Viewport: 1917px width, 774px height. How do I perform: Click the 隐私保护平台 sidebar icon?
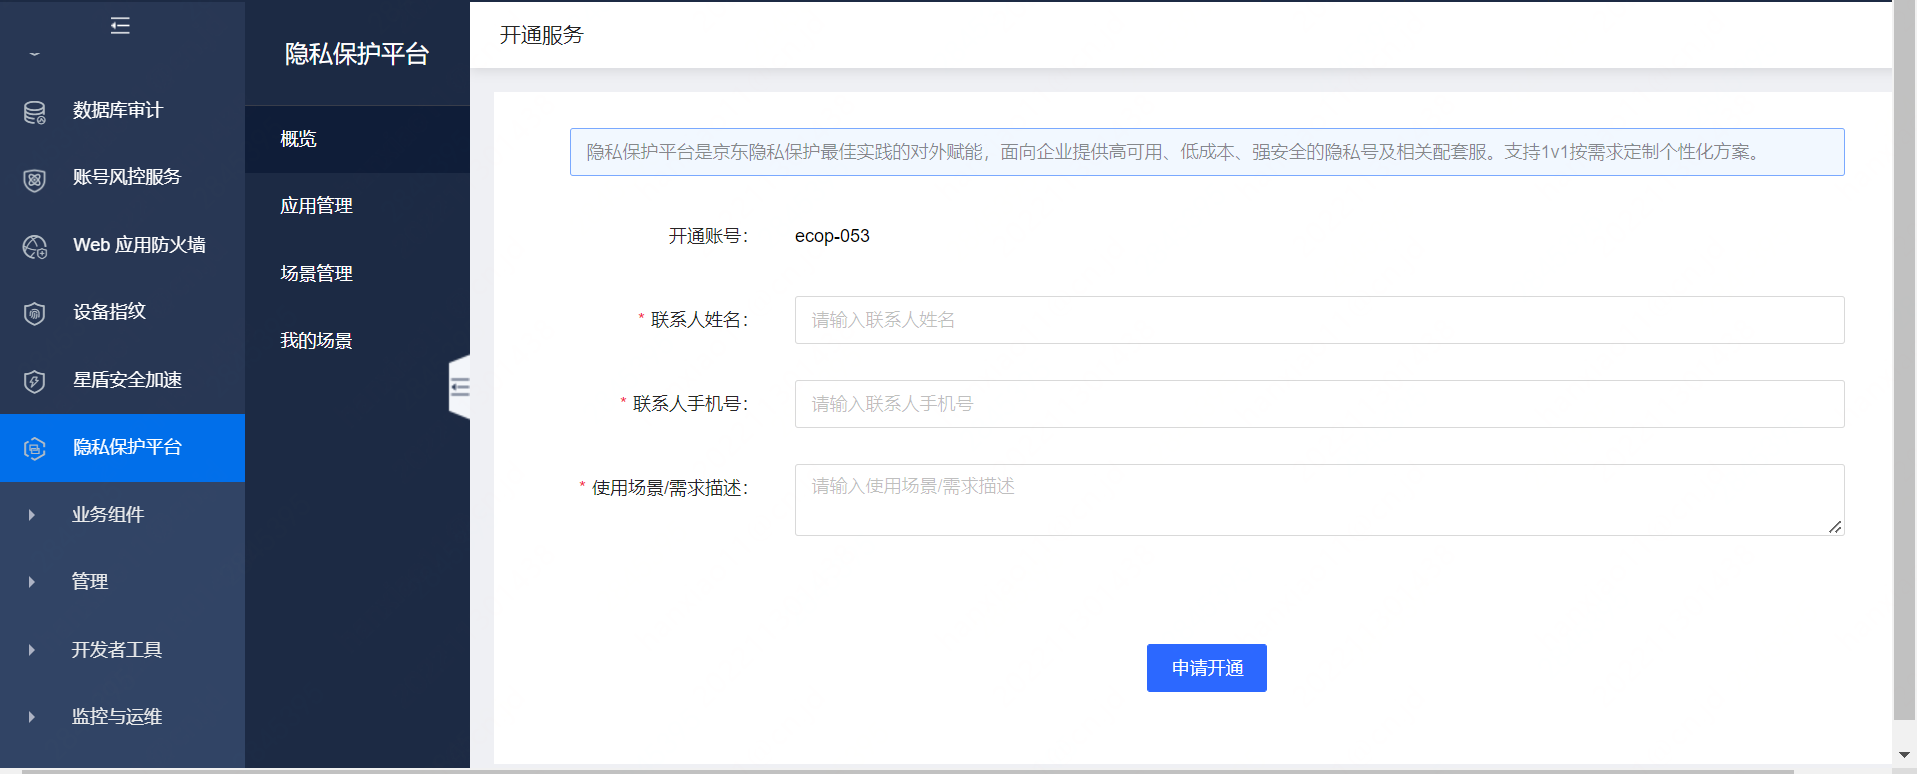35,448
